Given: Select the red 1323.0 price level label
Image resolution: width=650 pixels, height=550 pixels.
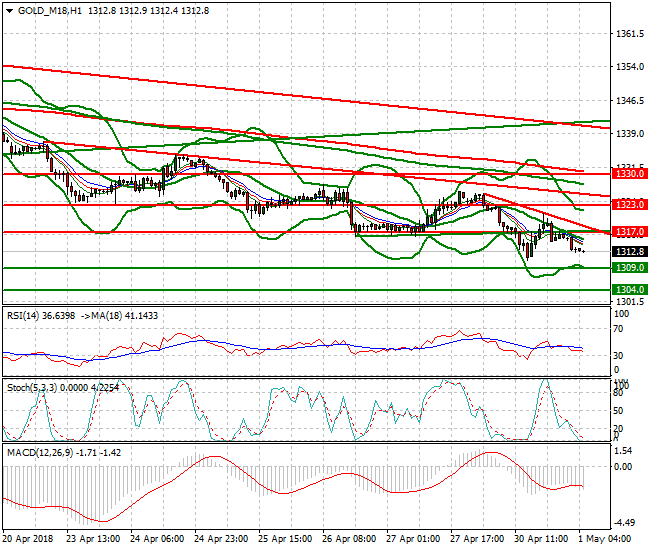Looking at the screenshot, I should click(x=630, y=204).
